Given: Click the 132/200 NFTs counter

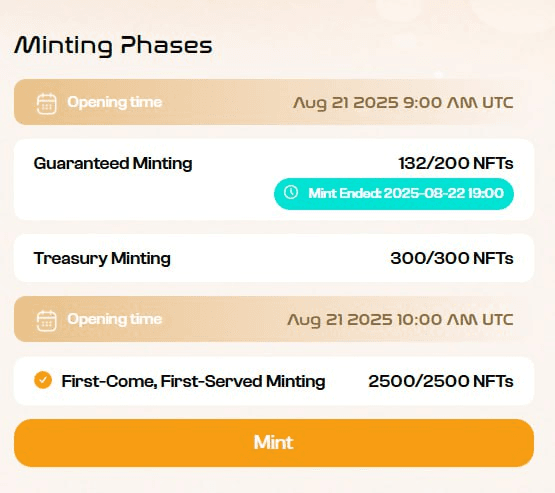Looking at the screenshot, I should tap(456, 164).
